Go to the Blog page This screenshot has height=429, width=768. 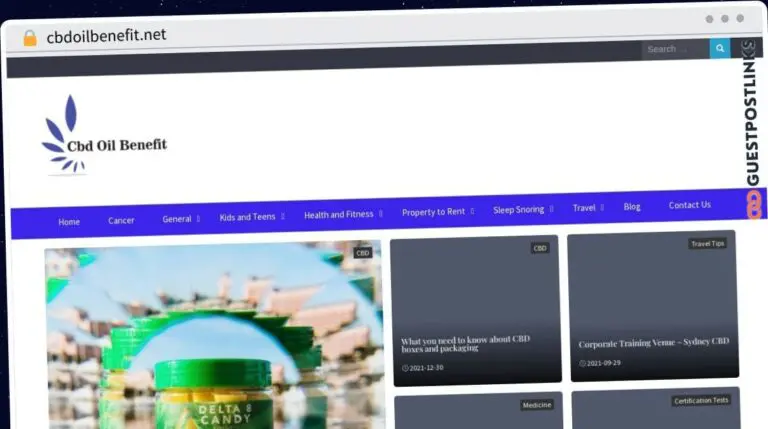pyautogui.click(x=632, y=207)
